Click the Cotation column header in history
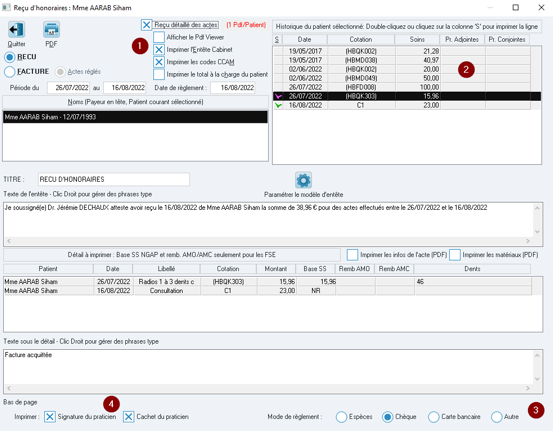The width and height of the screenshot is (553, 431). tap(361, 40)
